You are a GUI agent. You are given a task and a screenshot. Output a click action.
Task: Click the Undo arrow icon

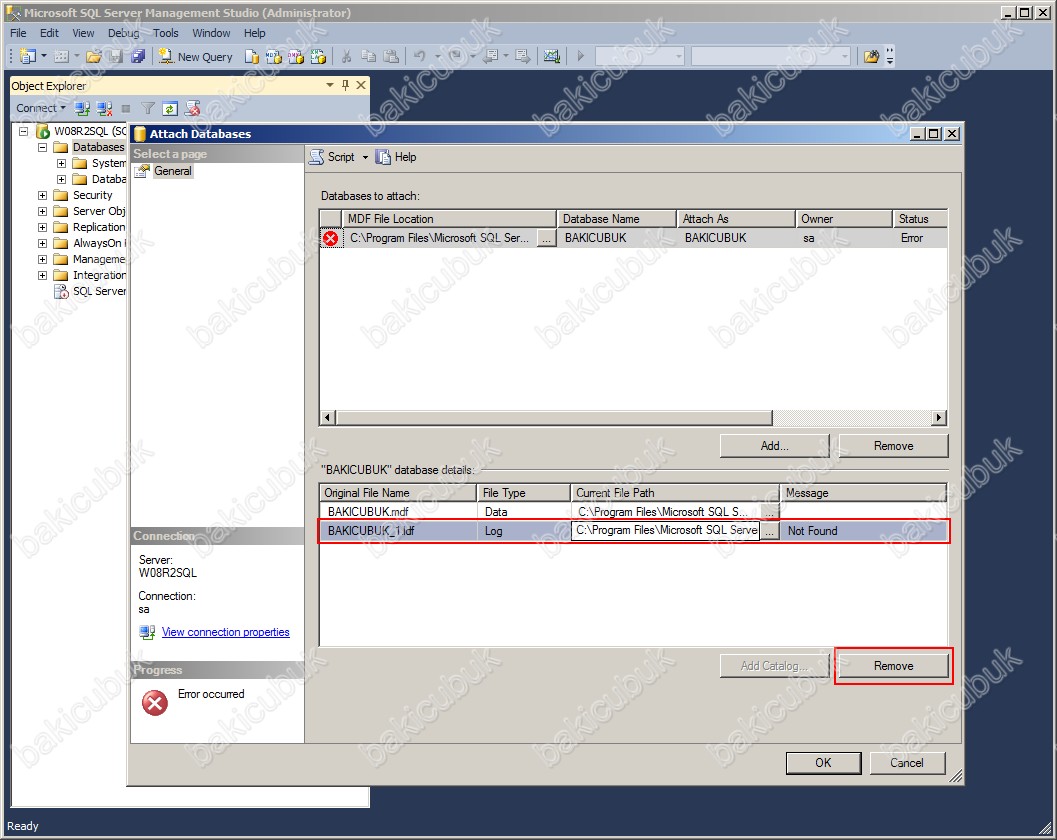(419, 57)
